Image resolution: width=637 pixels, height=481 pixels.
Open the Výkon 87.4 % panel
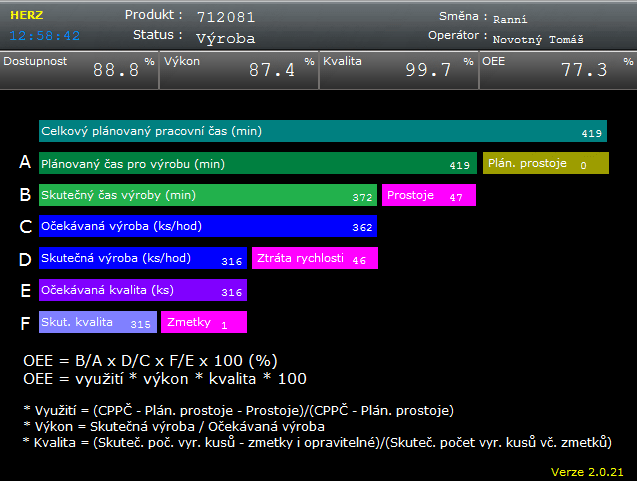coord(238,71)
